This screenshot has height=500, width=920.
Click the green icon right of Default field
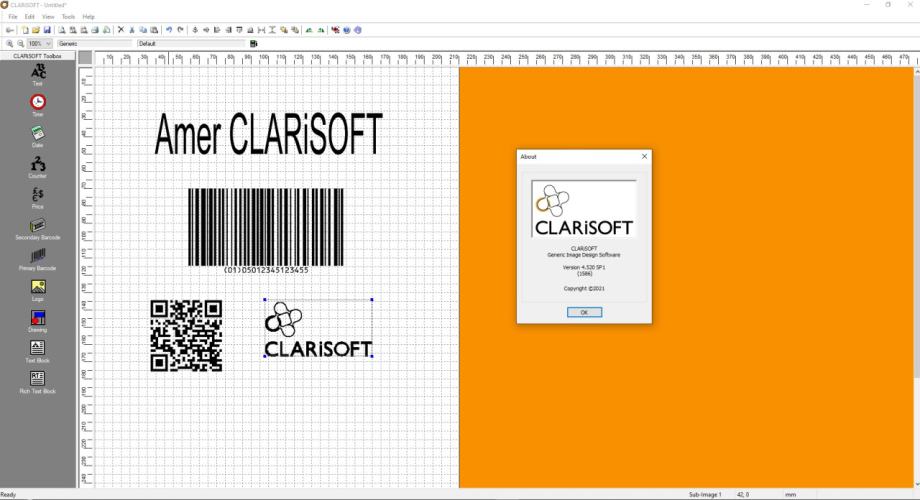pyautogui.click(x=253, y=43)
